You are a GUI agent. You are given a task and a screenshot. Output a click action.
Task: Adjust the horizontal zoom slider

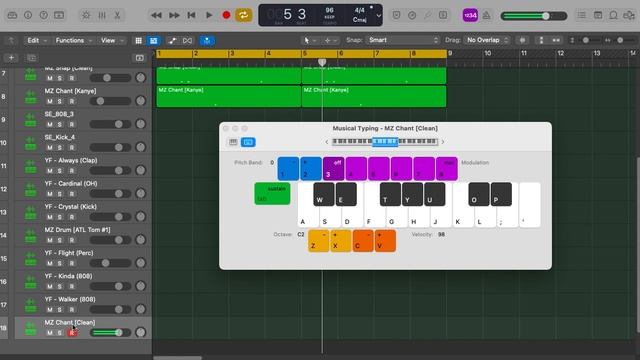tap(620, 40)
